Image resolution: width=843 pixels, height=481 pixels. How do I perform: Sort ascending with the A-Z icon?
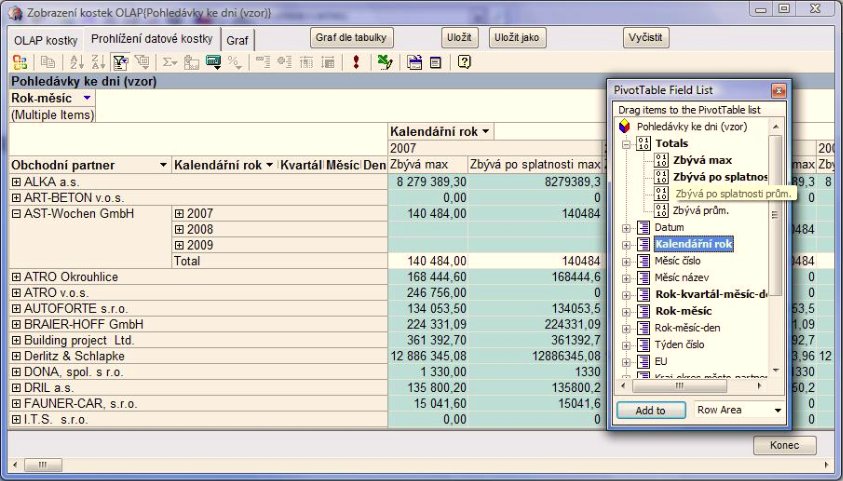77,62
